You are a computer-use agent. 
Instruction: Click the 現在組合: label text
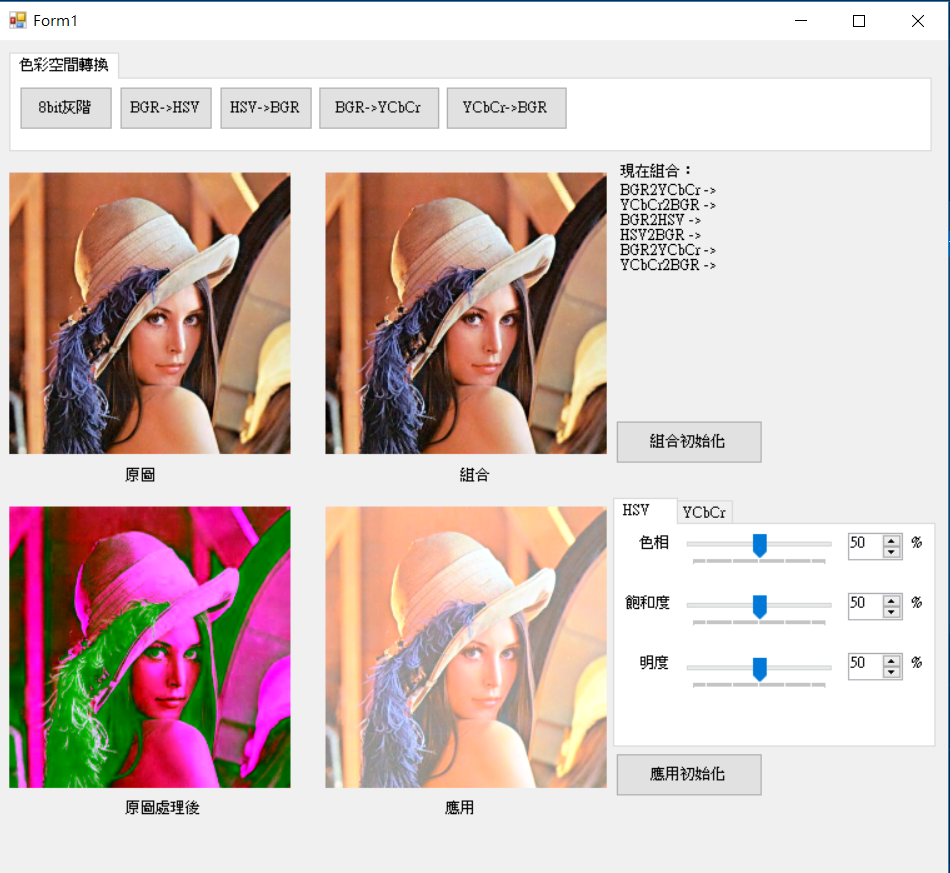point(656,171)
